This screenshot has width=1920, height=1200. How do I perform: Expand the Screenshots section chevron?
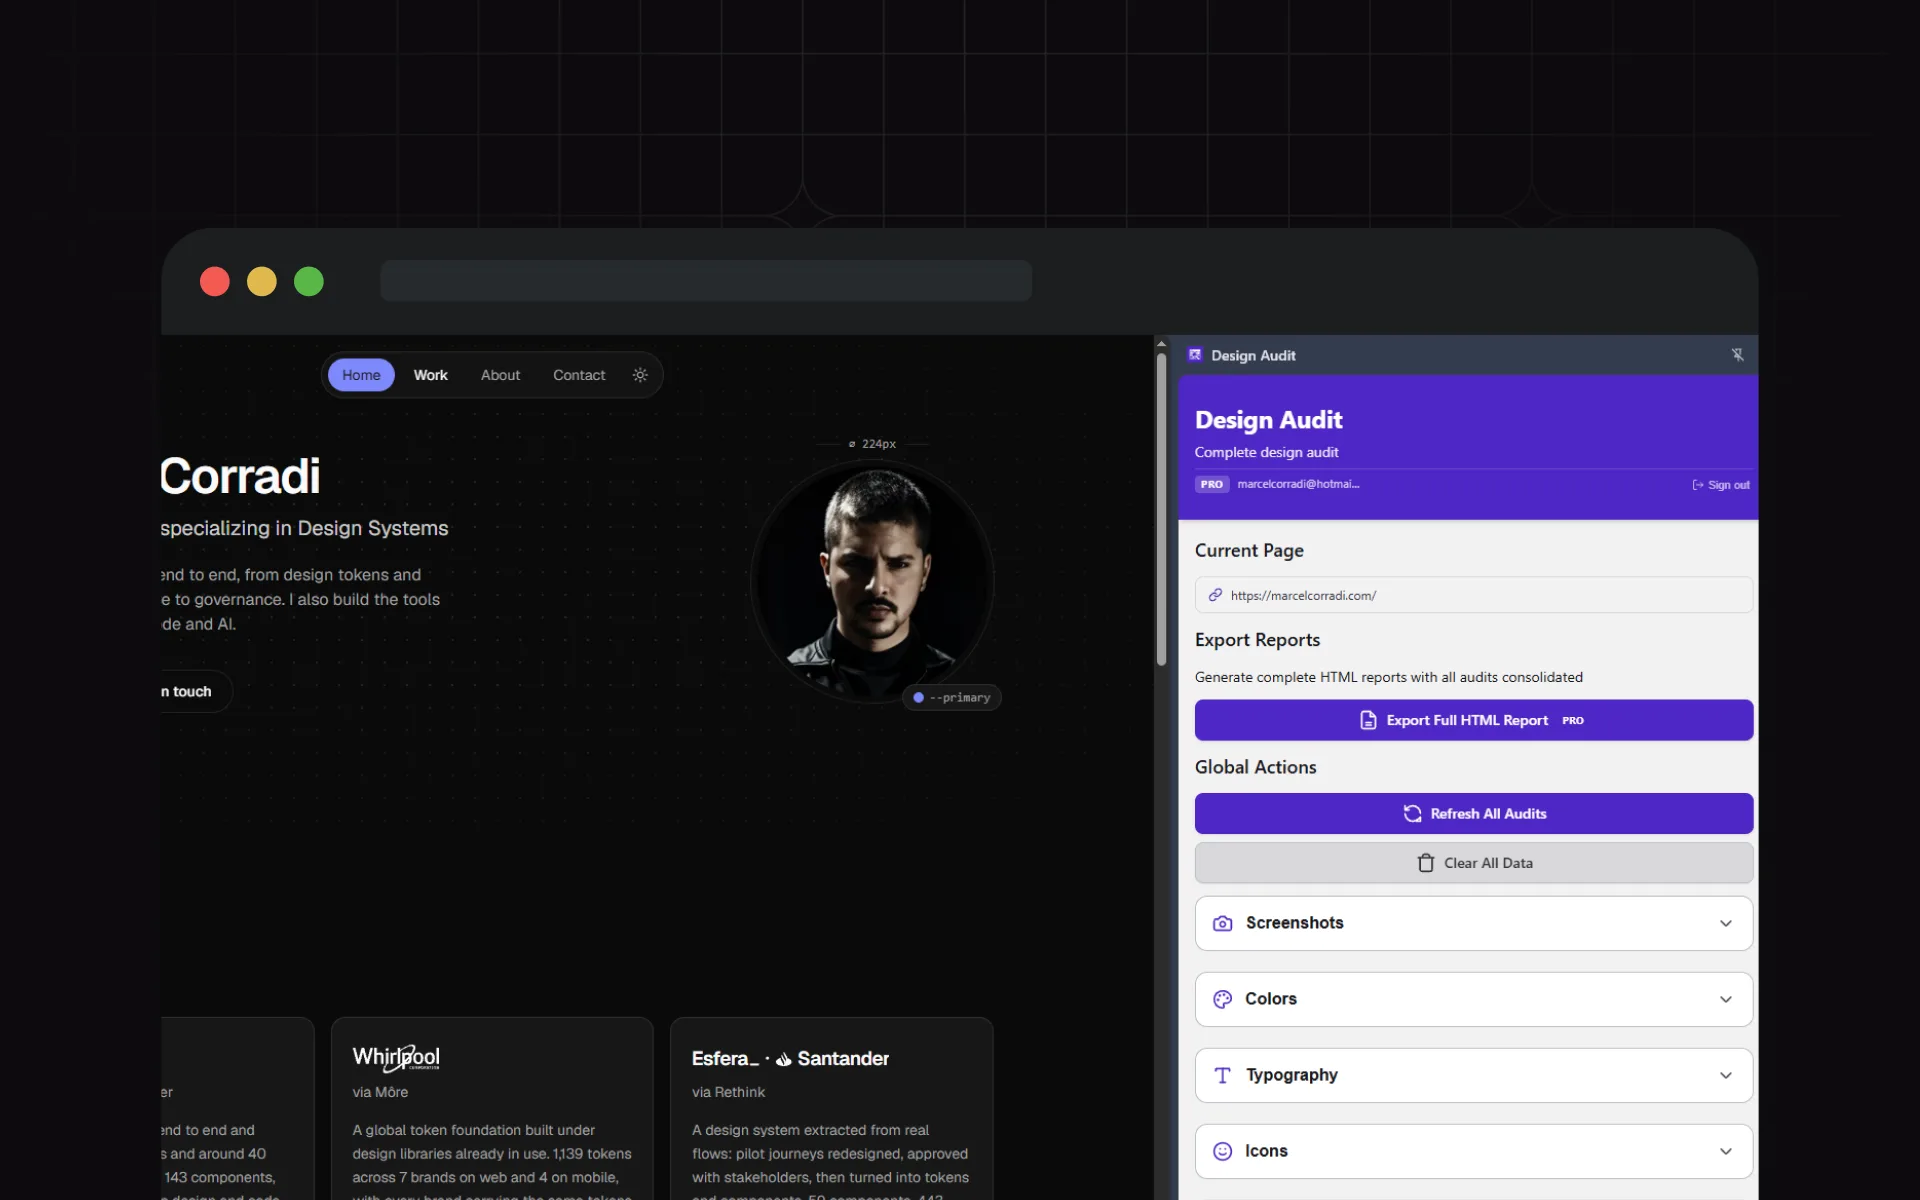pyautogui.click(x=1725, y=923)
